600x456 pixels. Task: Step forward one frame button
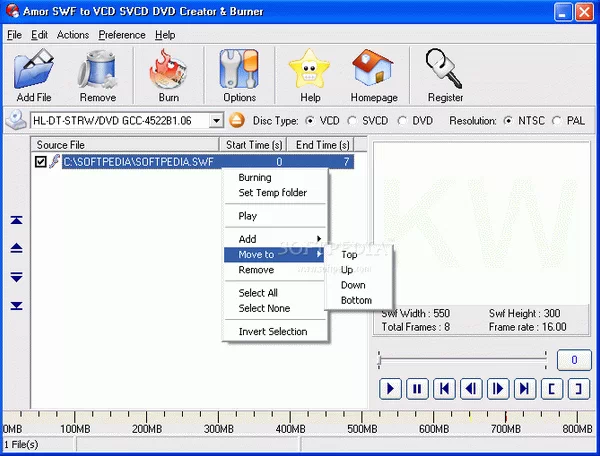[498, 389]
